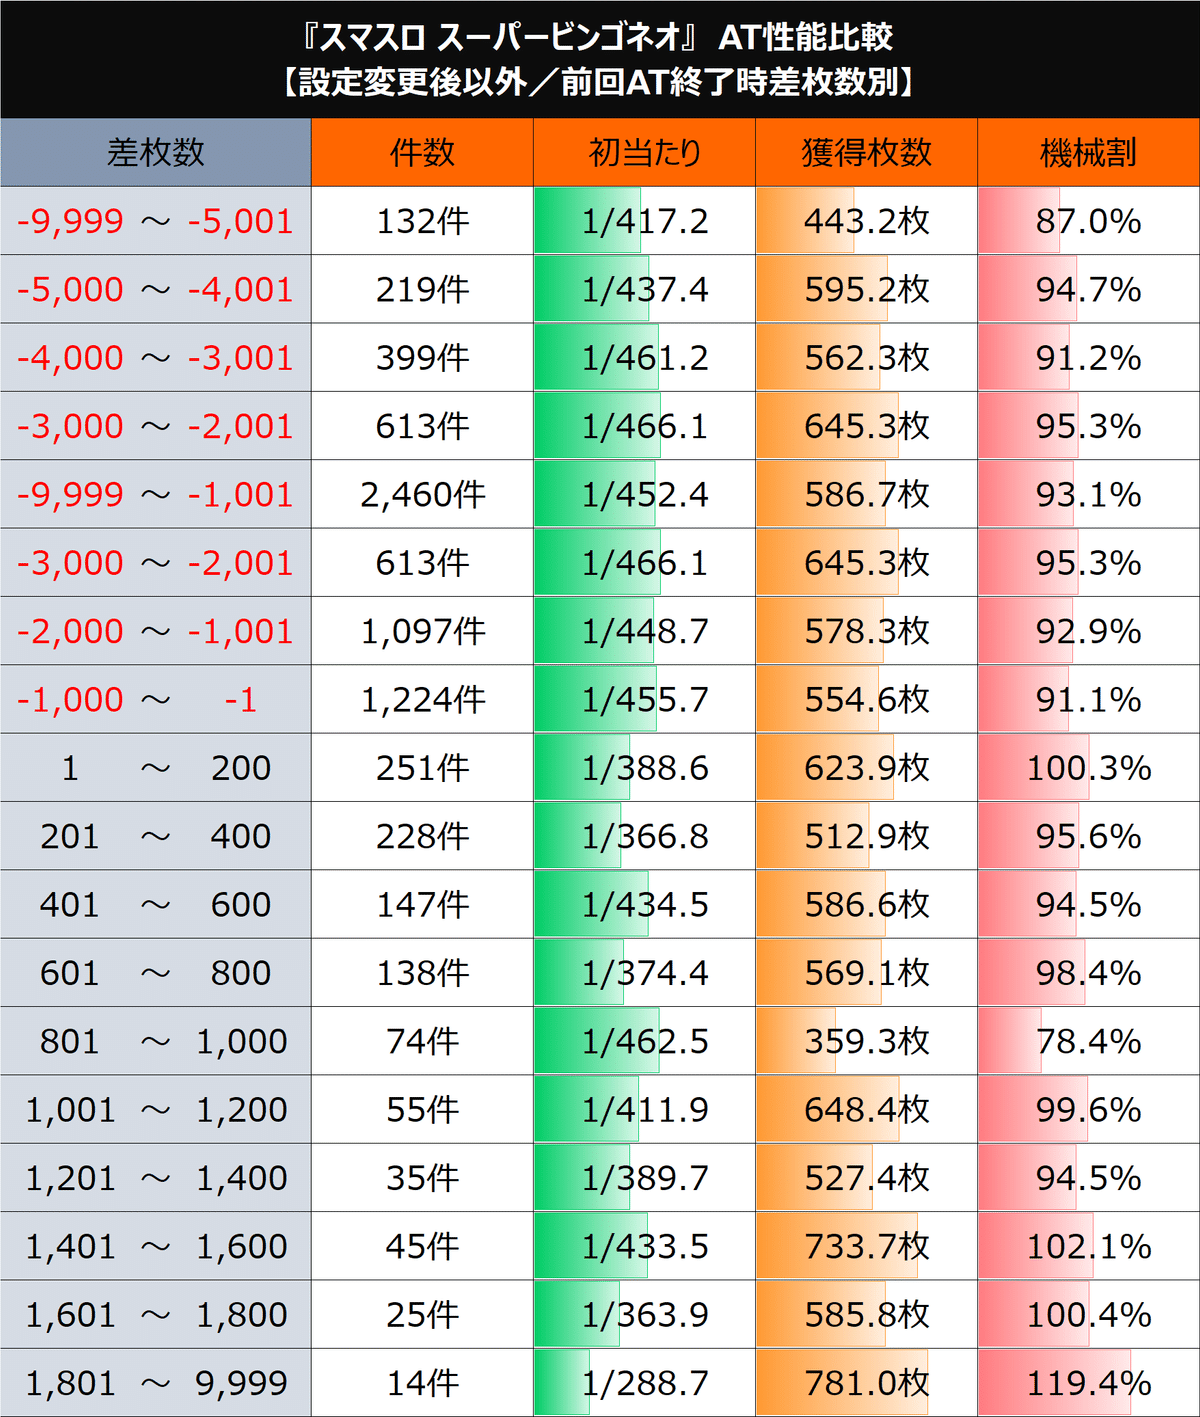Select the range cell 601 ～ 800
Viewport: 1200px width, 1417px height.
coord(155,972)
